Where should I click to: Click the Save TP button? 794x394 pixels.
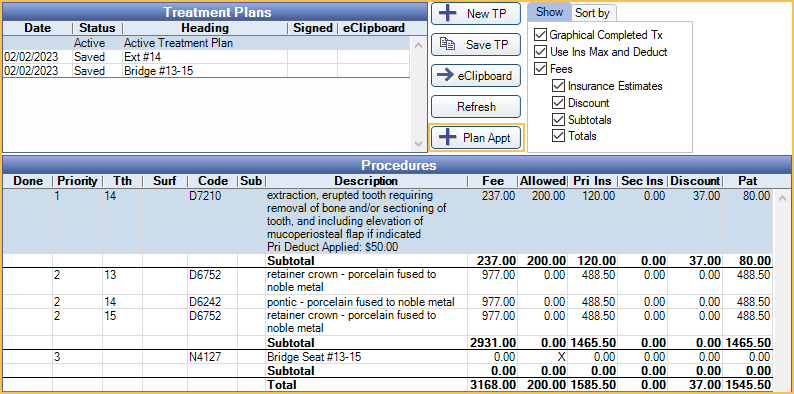[x=475, y=45]
